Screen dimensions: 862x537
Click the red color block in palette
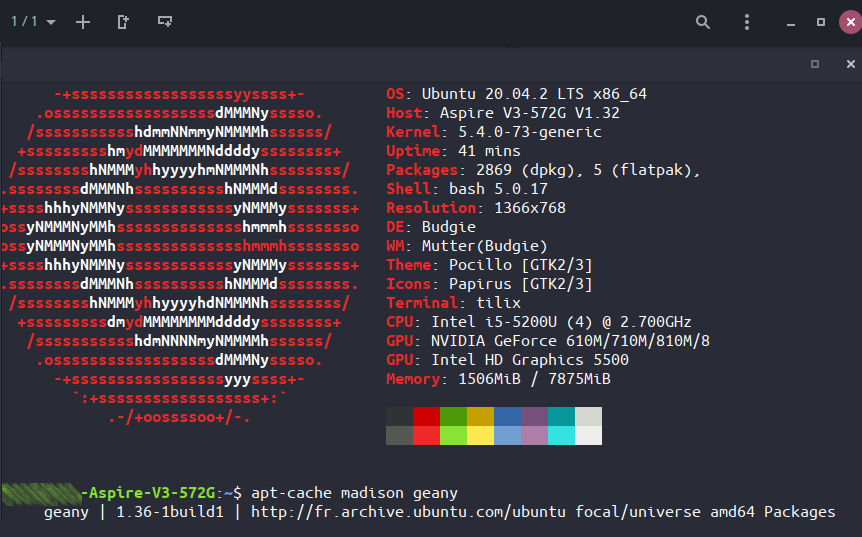[x=426, y=417]
